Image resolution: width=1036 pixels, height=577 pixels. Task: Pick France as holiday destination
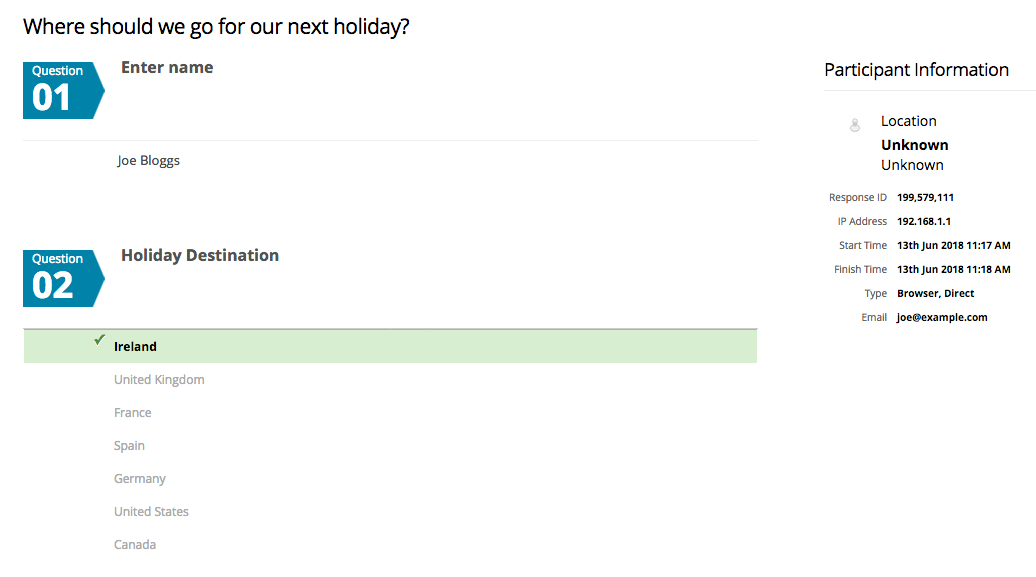pyautogui.click(x=133, y=413)
